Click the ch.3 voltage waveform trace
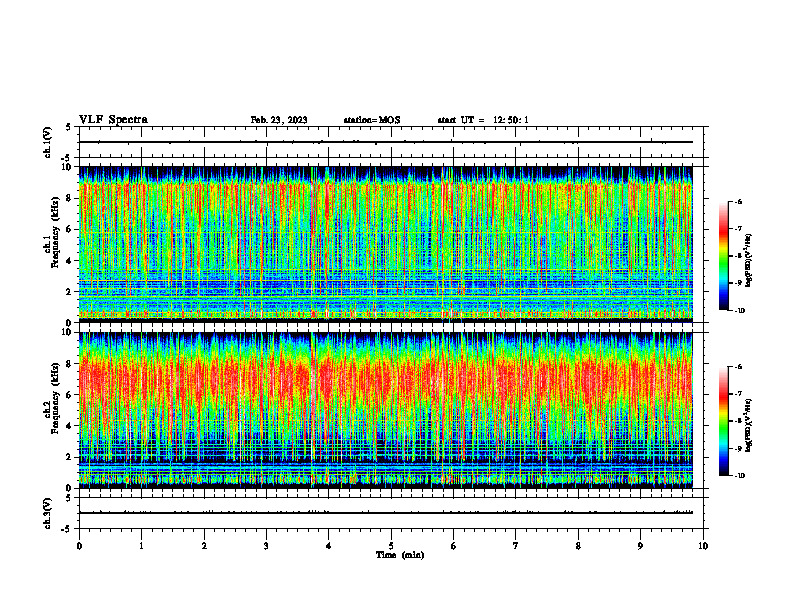The width and height of the screenshot is (792, 612). click(x=386, y=513)
